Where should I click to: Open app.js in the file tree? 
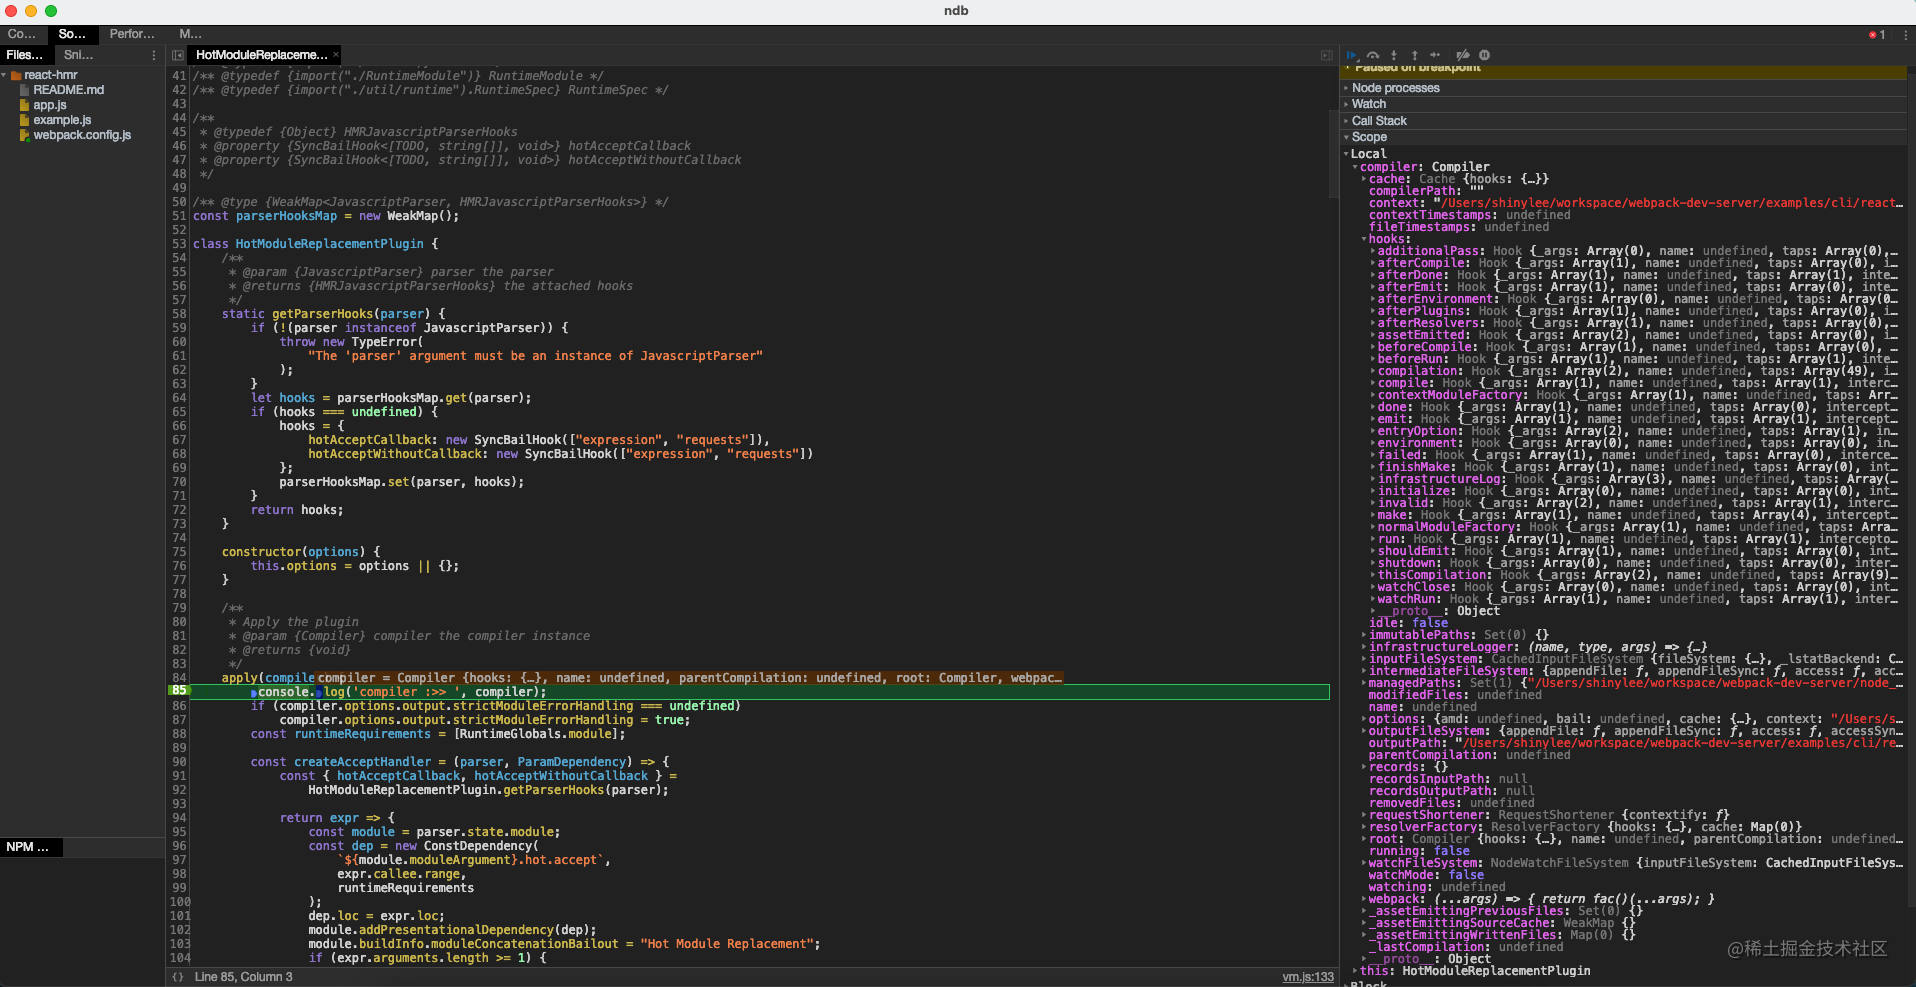click(x=50, y=105)
